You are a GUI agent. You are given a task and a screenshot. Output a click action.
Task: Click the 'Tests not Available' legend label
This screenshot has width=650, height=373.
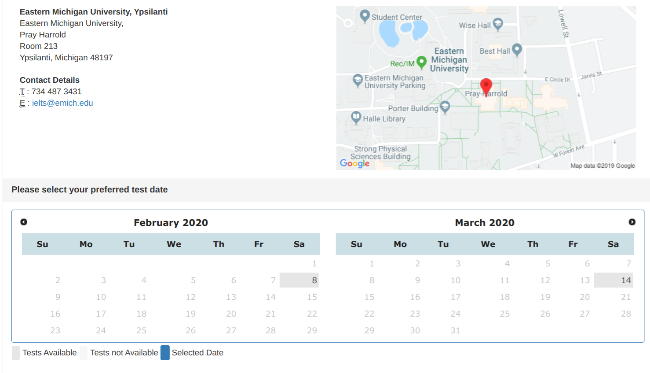(x=124, y=353)
